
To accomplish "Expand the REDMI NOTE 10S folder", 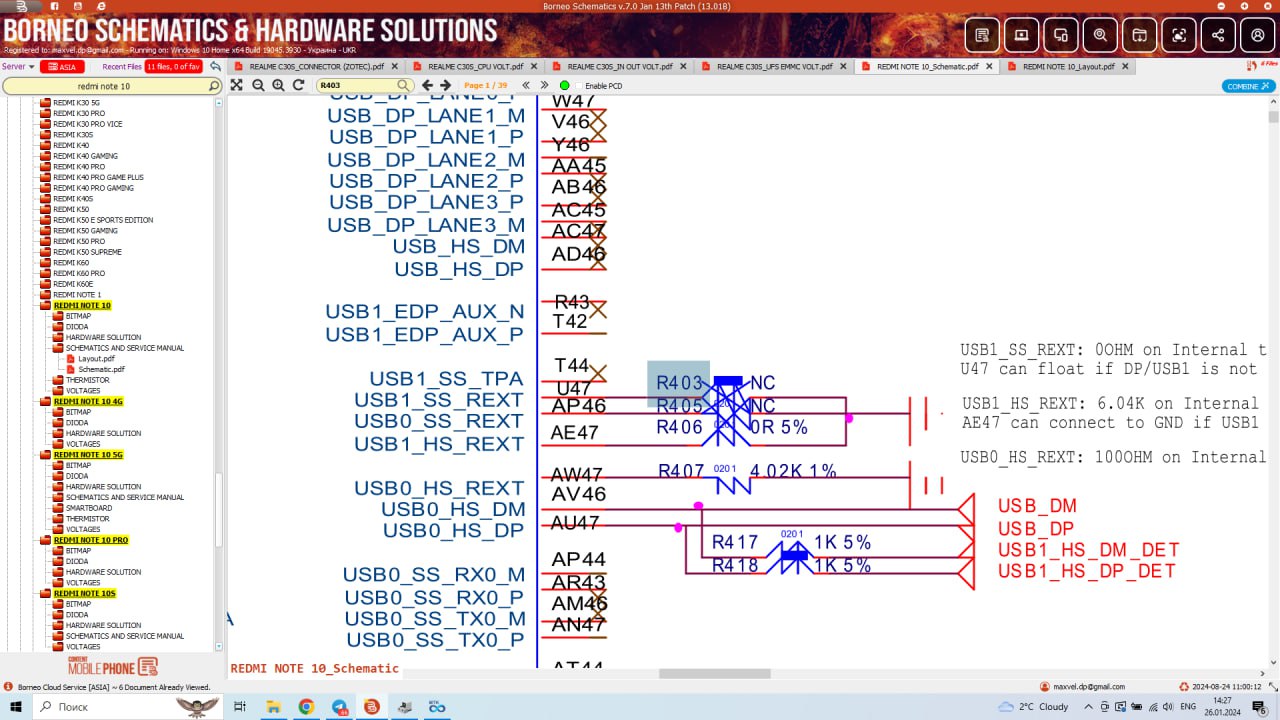I will click(45, 593).
